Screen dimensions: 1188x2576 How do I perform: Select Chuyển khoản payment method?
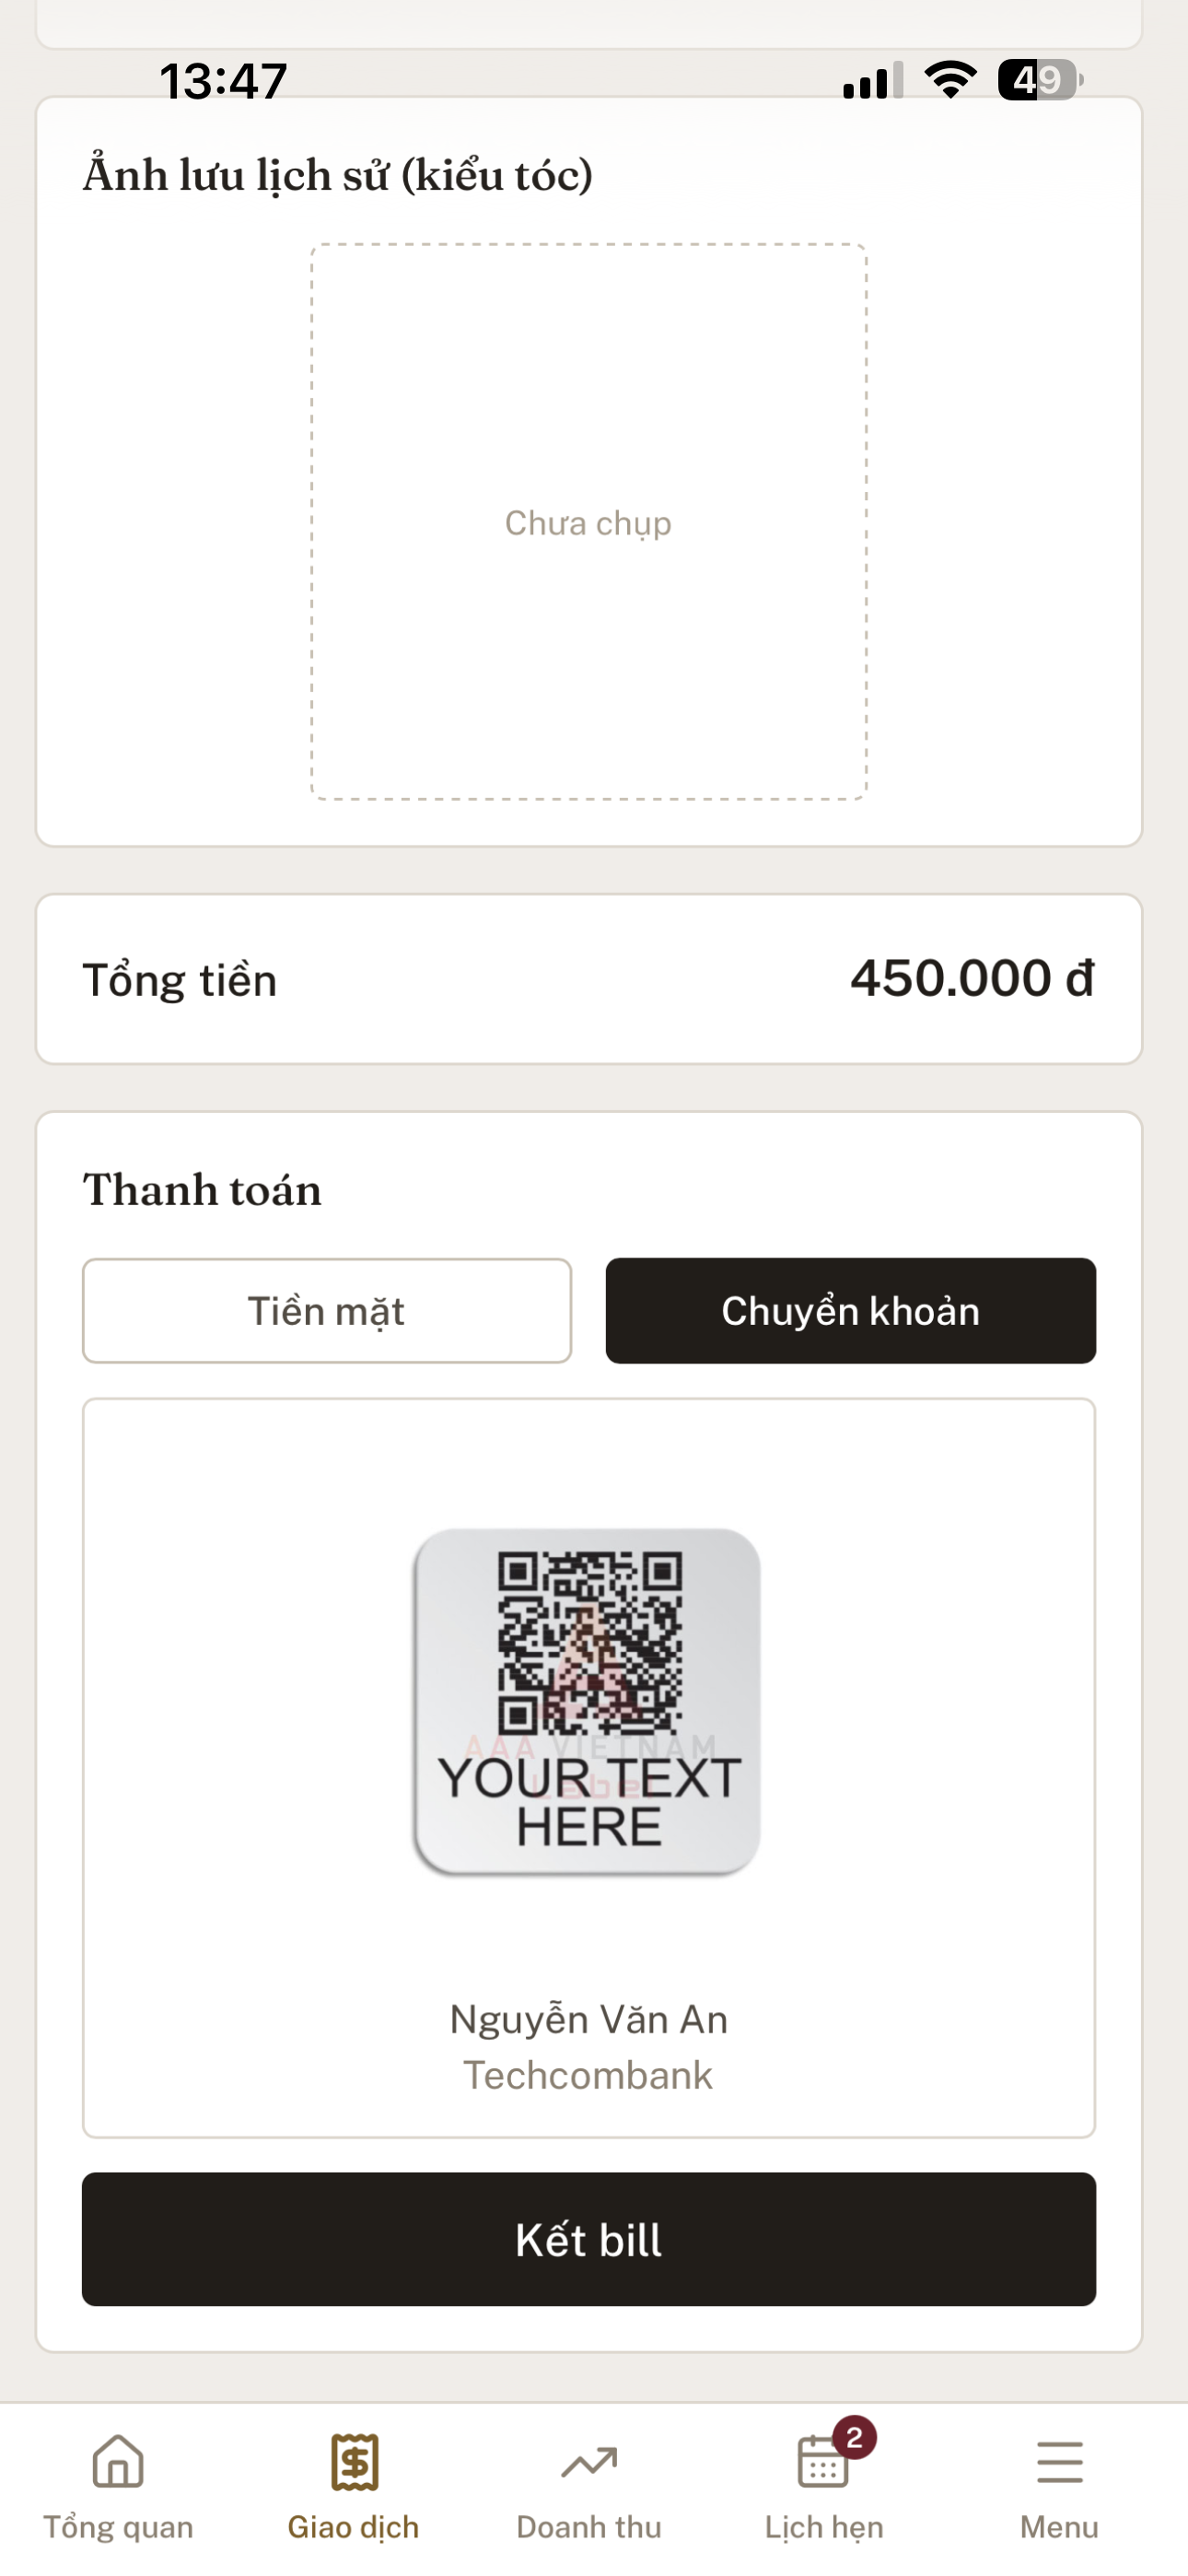point(851,1310)
